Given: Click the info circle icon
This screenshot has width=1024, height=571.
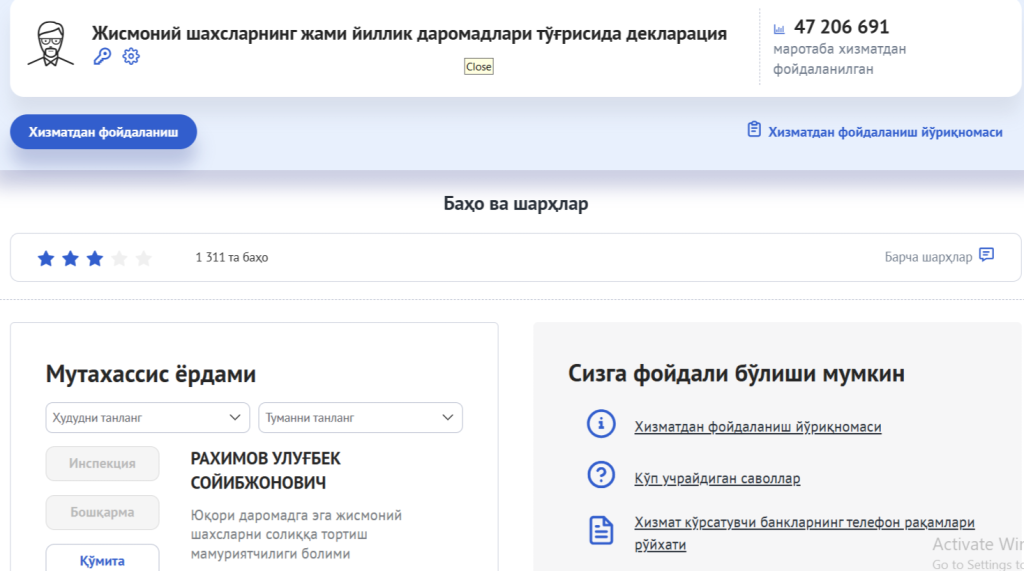Looking at the screenshot, I should (601, 424).
